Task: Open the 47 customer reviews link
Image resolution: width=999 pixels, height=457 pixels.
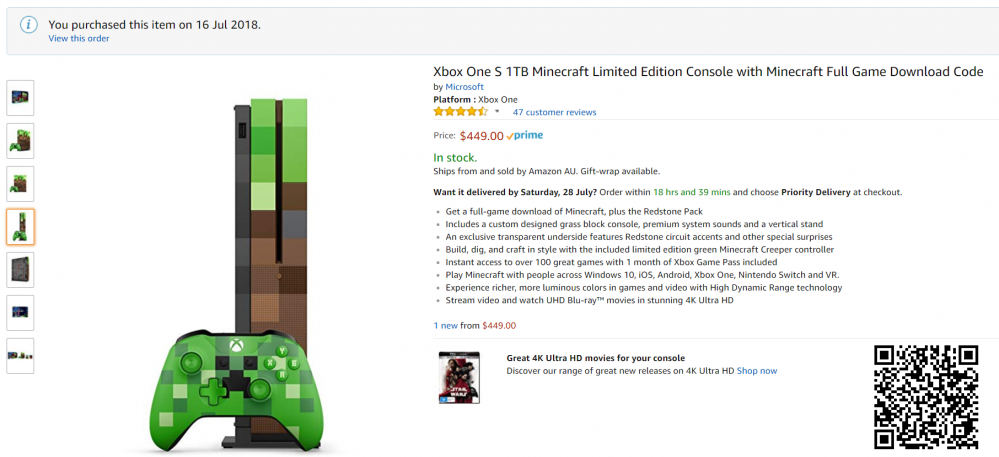Action: click(554, 113)
